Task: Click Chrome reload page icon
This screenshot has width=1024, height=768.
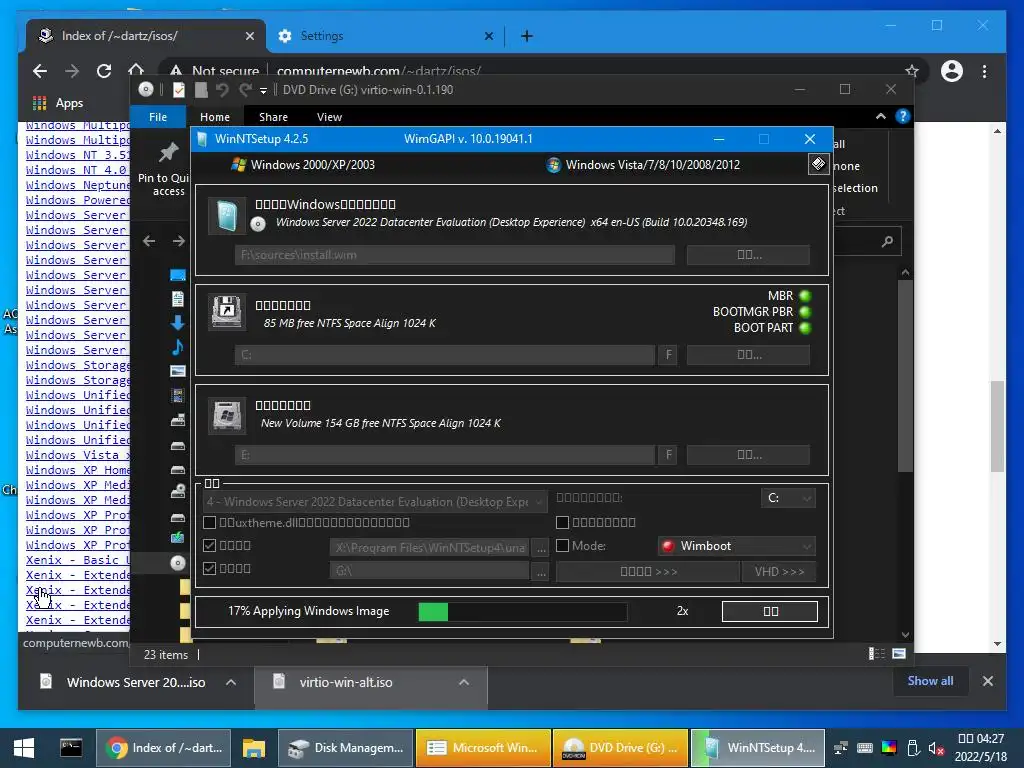Action: (104, 71)
